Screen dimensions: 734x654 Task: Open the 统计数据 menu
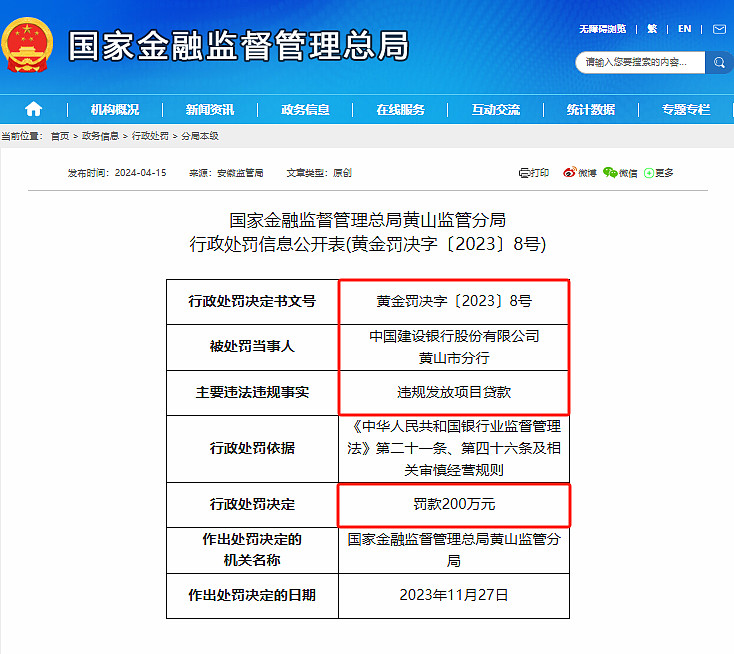click(591, 110)
